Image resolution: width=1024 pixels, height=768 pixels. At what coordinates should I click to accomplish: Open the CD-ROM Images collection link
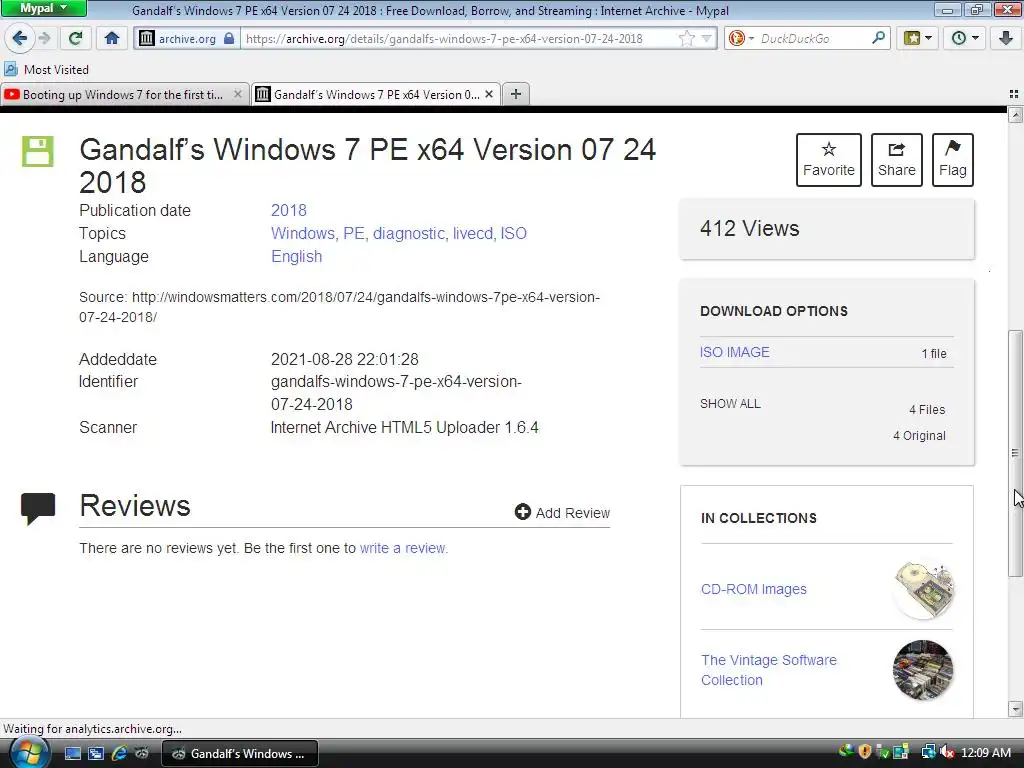coord(754,589)
